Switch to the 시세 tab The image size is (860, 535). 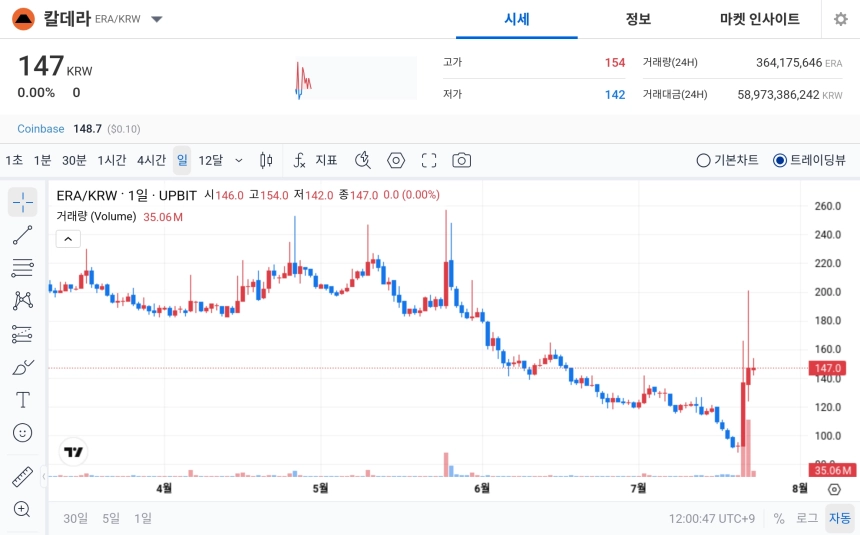coord(517,20)
